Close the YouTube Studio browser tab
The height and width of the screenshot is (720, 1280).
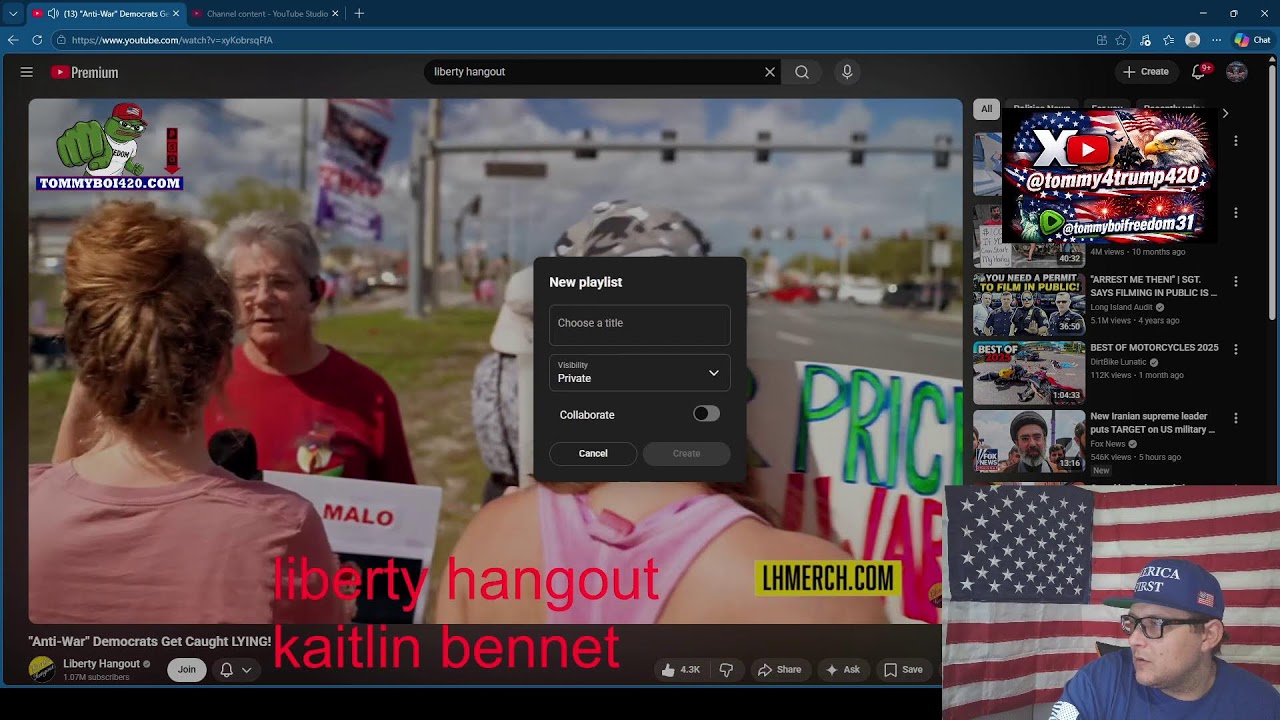tap(336, 14)
